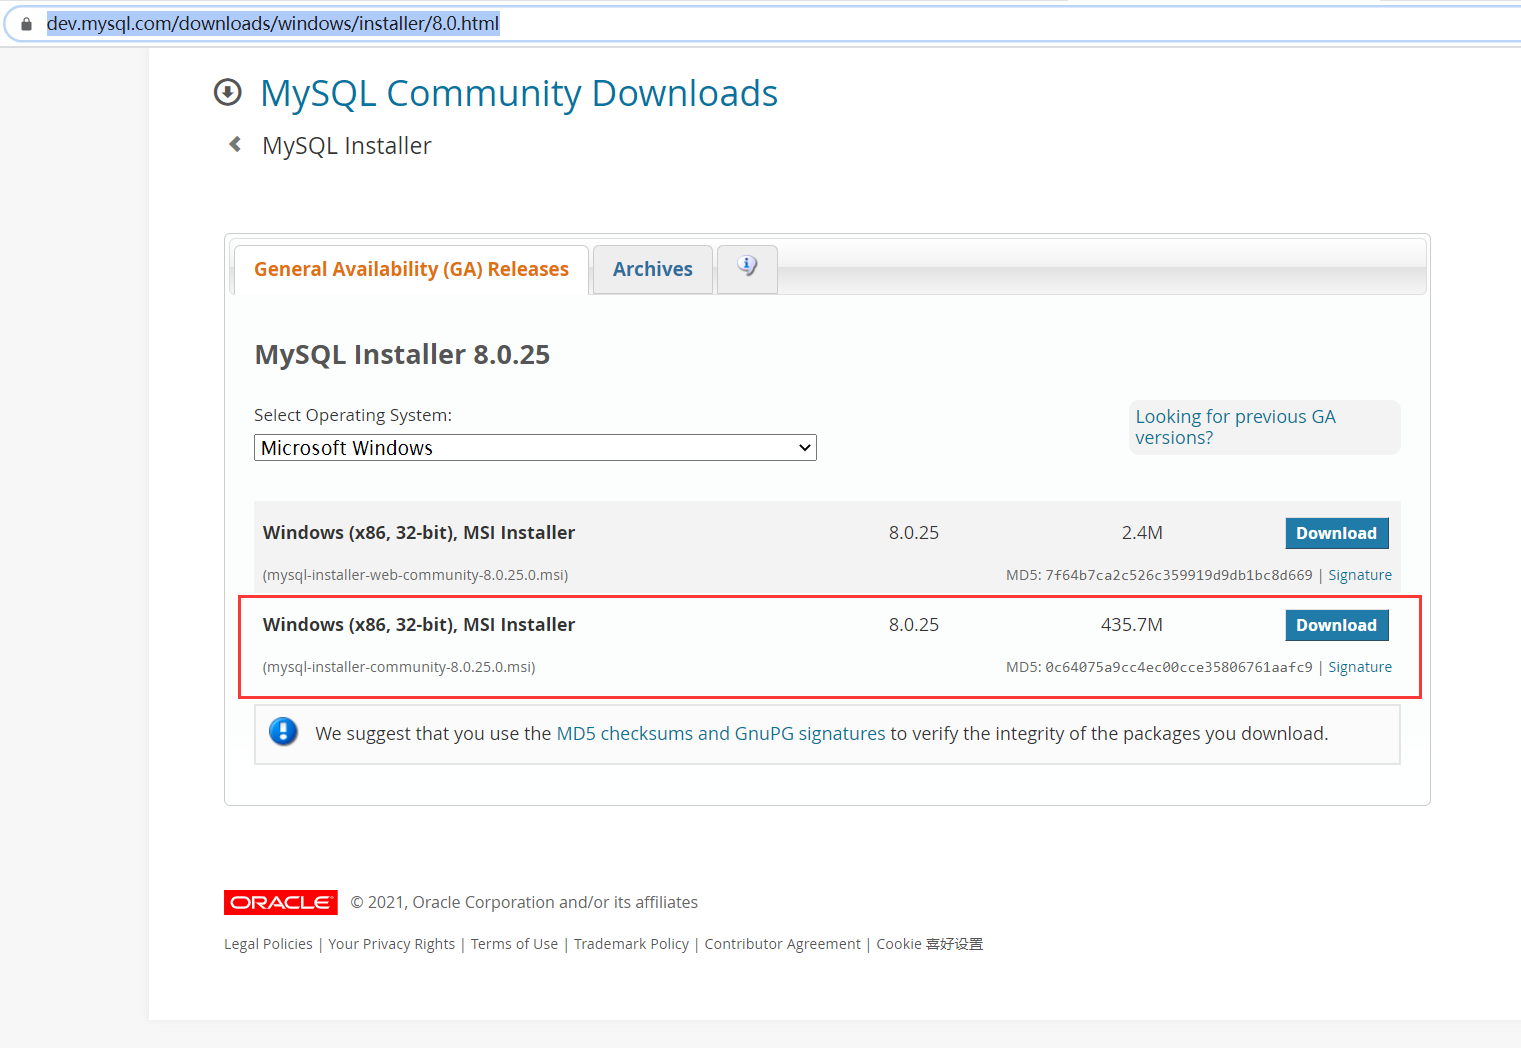Open Signature link for 435.7M installer
The width and height of the screenshot is (1521, 1048).
click(1359, 667)
